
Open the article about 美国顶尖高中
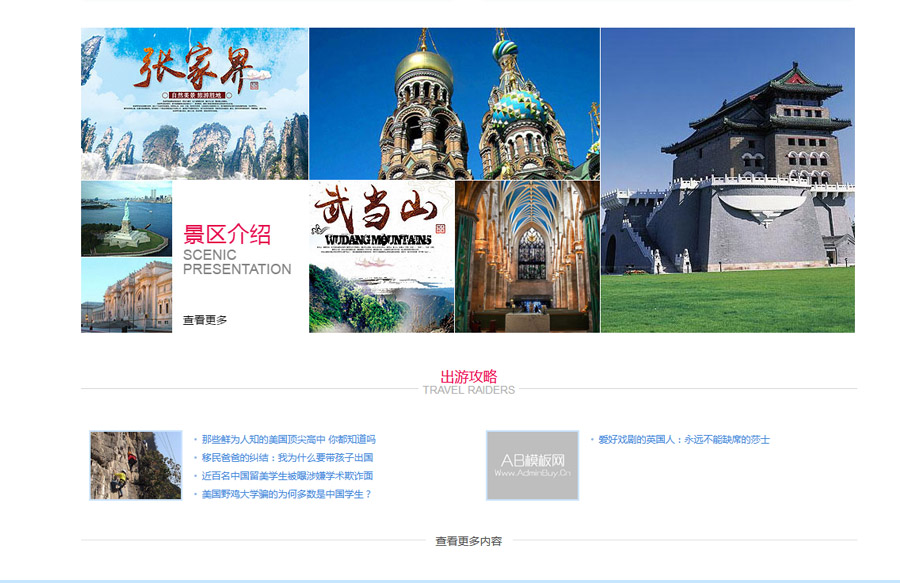288,440
